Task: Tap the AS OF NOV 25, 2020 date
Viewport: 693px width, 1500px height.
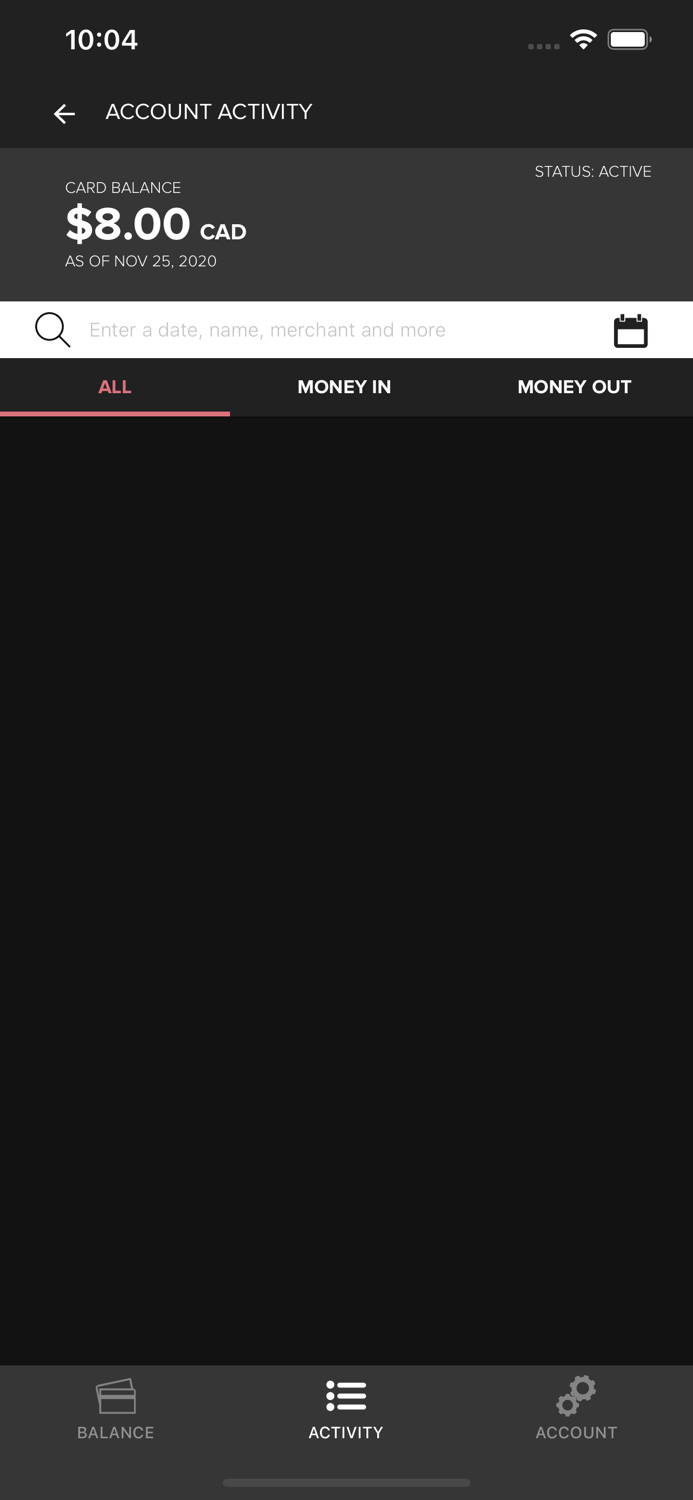Action: click(141, 261)
